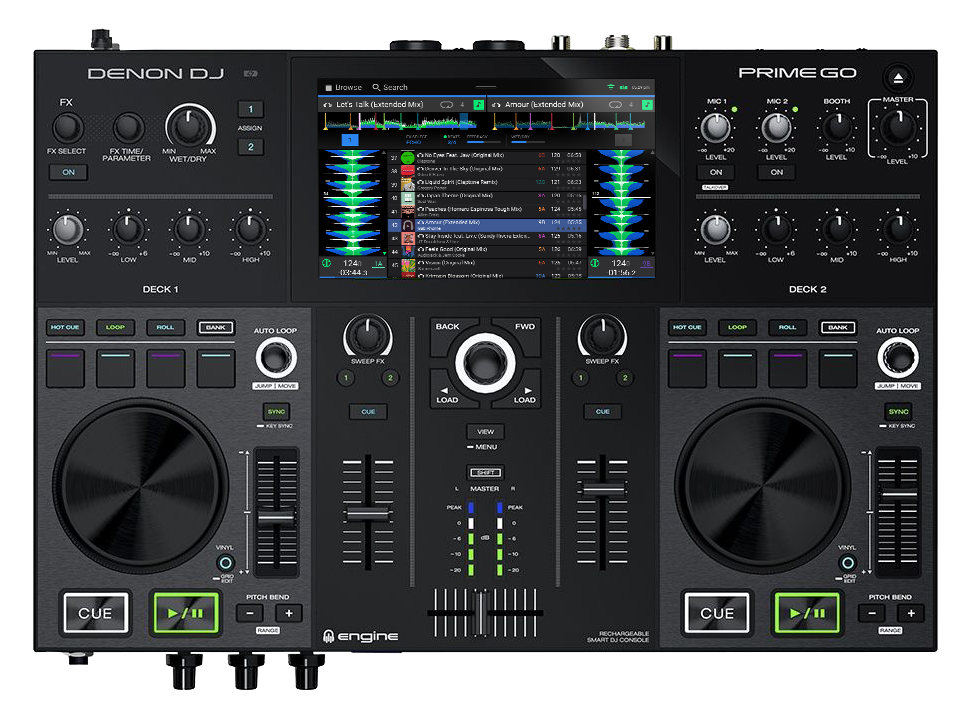Toggle the FX ON button
Image resolution: width=972 pixels, height=720 pixels.
pyautogui.click(x=67, y=172)
